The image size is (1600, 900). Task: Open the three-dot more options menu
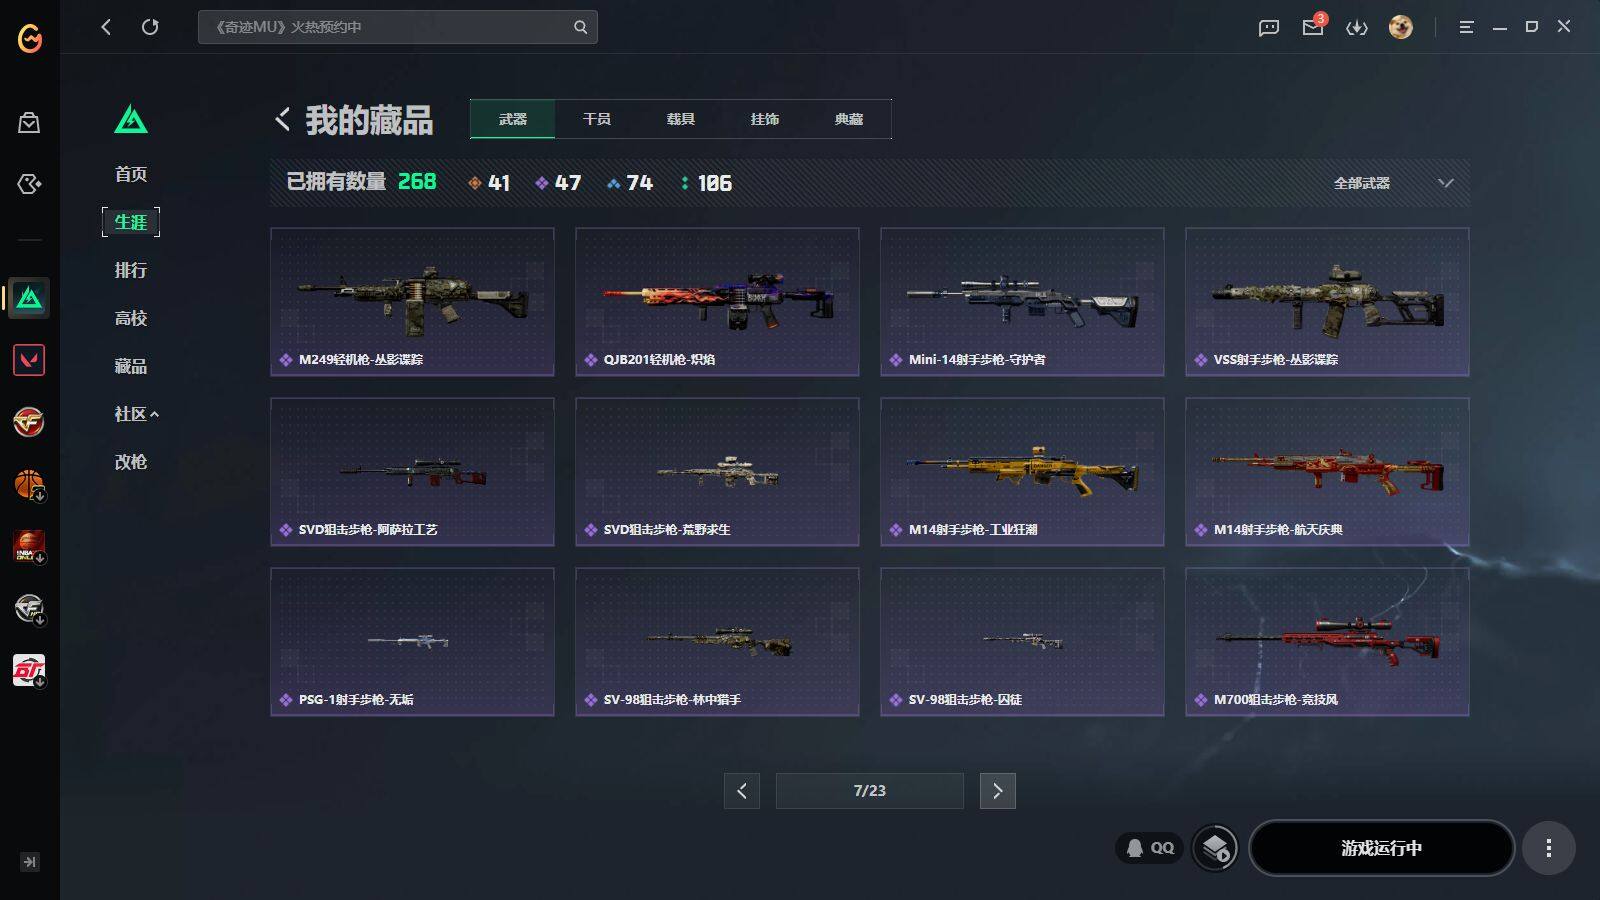point(1549,848)
